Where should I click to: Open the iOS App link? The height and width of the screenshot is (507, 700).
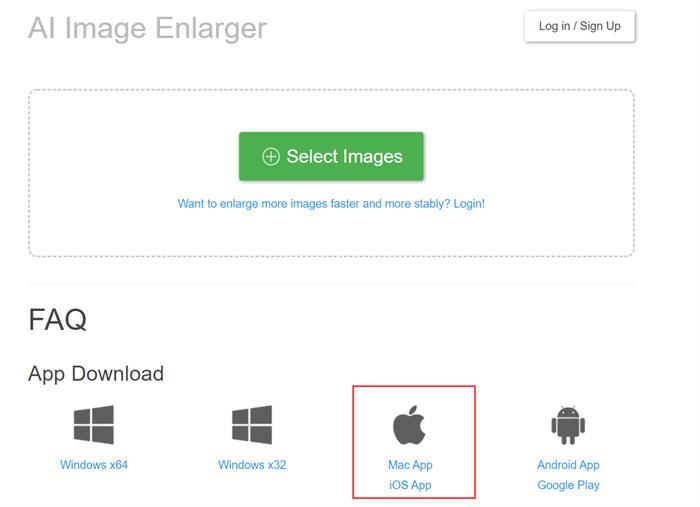coord(410,485)
